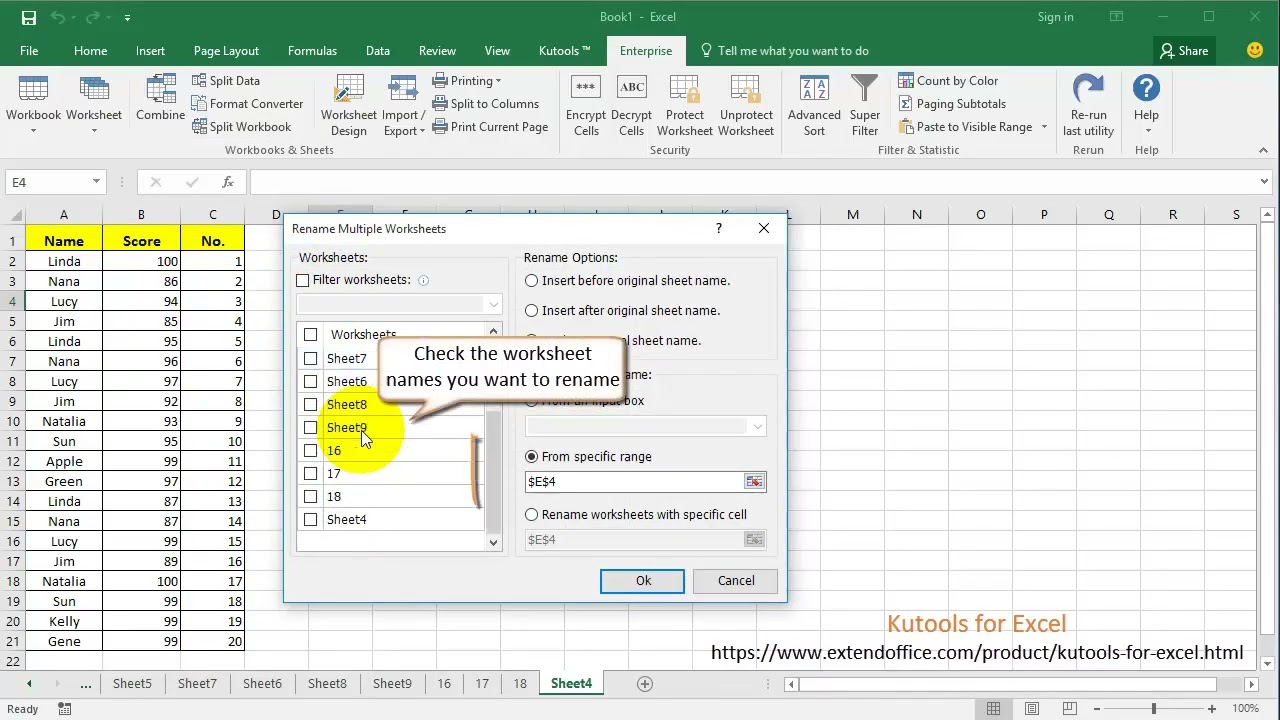Click Ok in Rename Multiple Worksheets
1280x720 pixels.
pos(643,581)
